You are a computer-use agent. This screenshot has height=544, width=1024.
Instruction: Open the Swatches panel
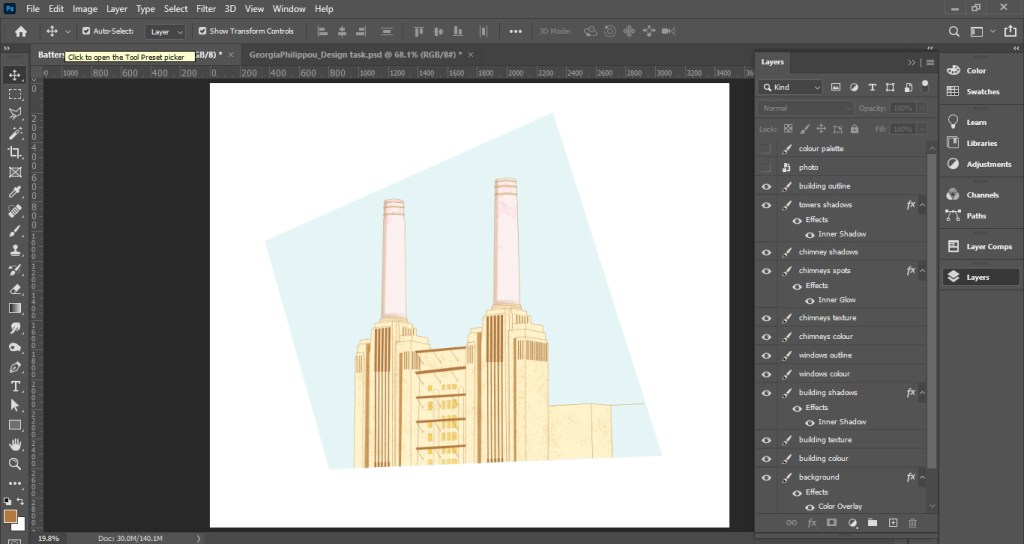[982, 91]
